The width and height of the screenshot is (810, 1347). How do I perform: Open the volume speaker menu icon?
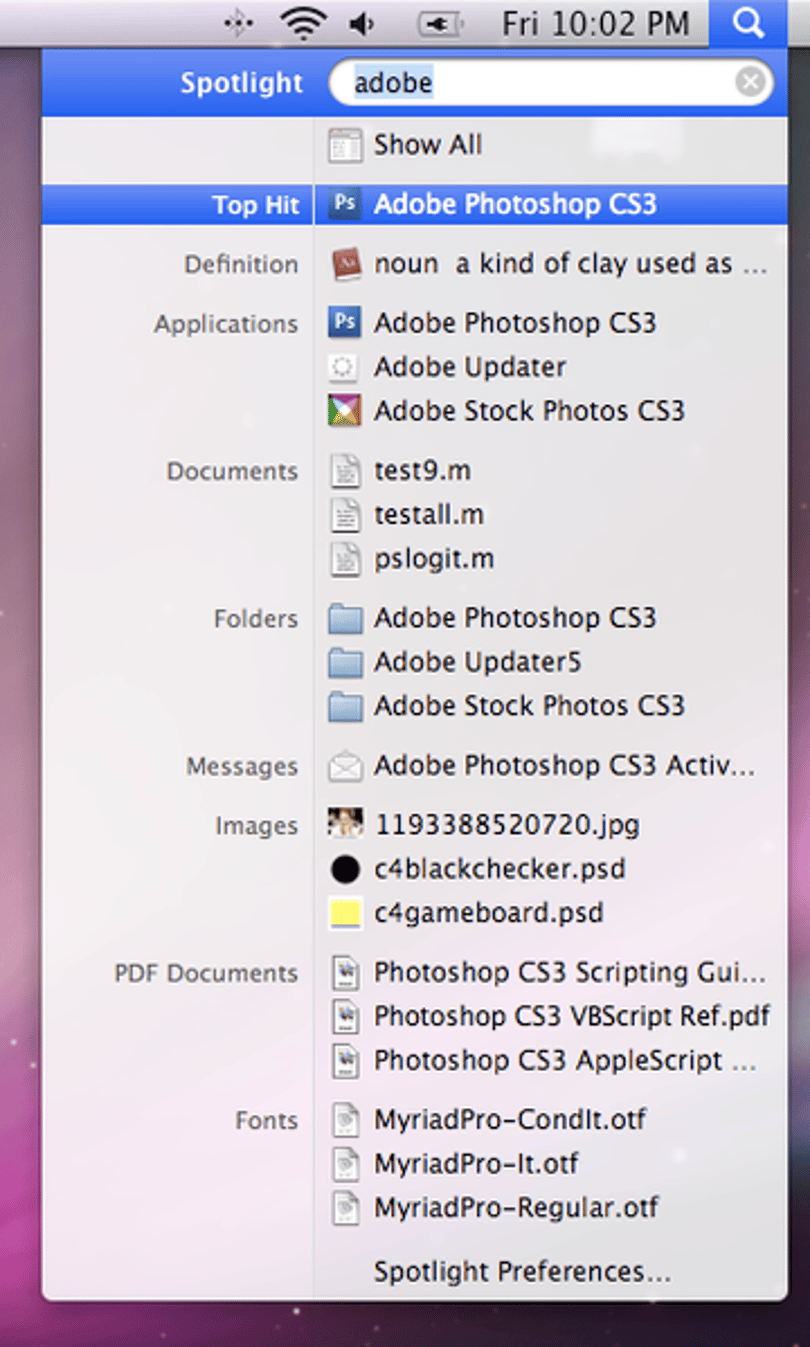coord(362,23)
